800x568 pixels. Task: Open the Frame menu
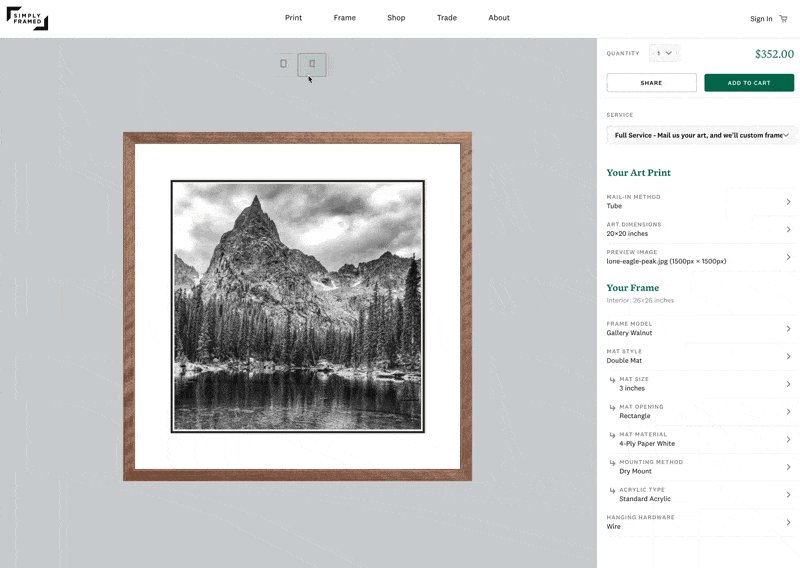[345, 18]
